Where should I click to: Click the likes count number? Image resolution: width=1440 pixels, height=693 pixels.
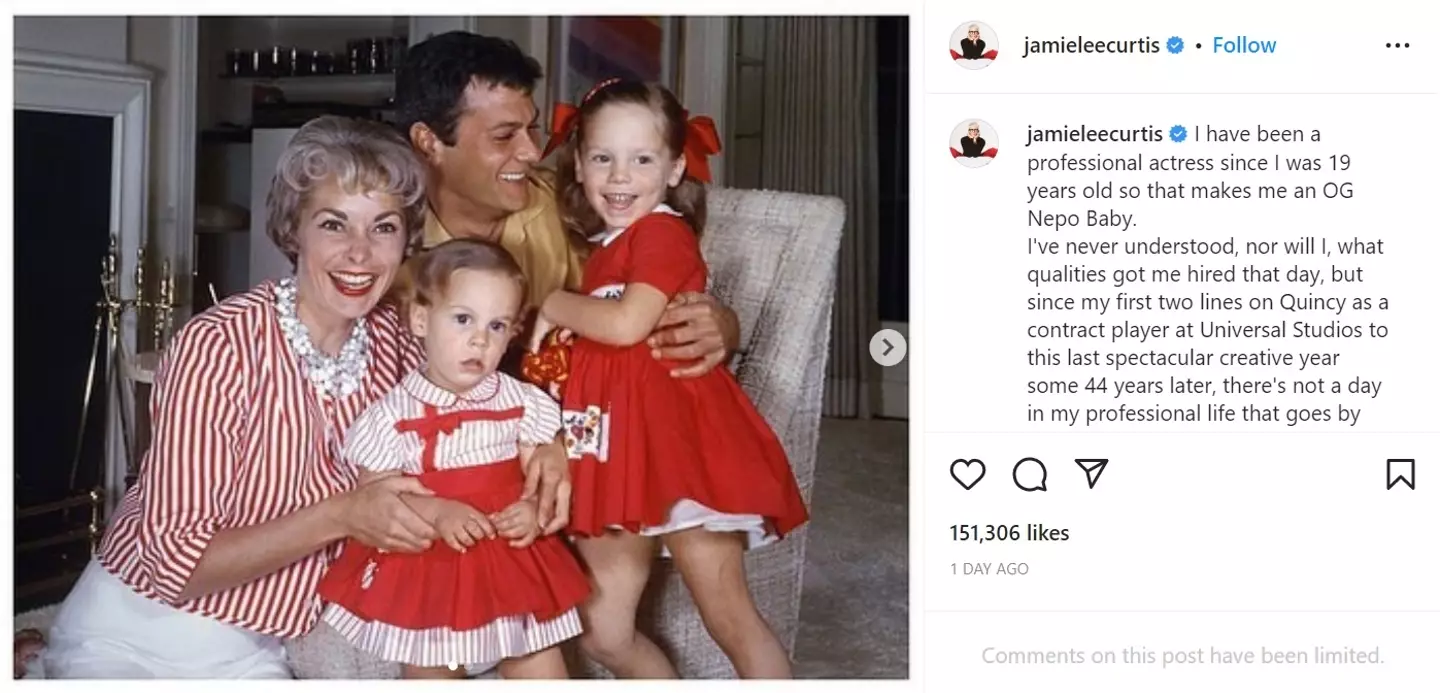(x=985, y=533)
